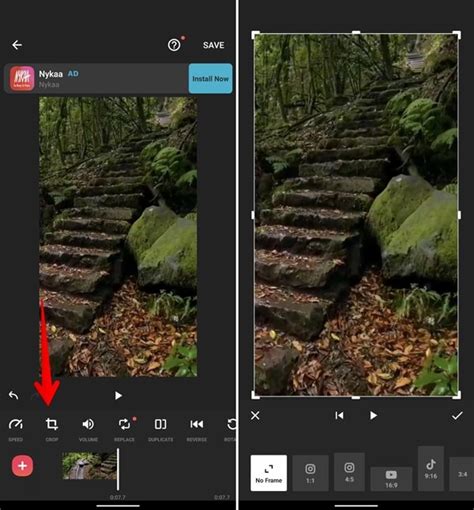Select the Duplicate tool
This screenshot has height=510, width=474.
click(160, 429)
